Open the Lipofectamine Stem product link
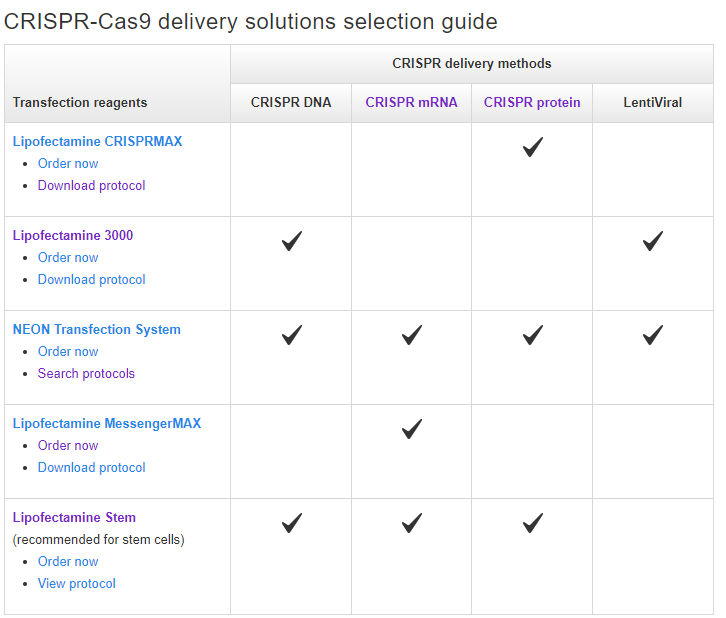 point(74,517)
